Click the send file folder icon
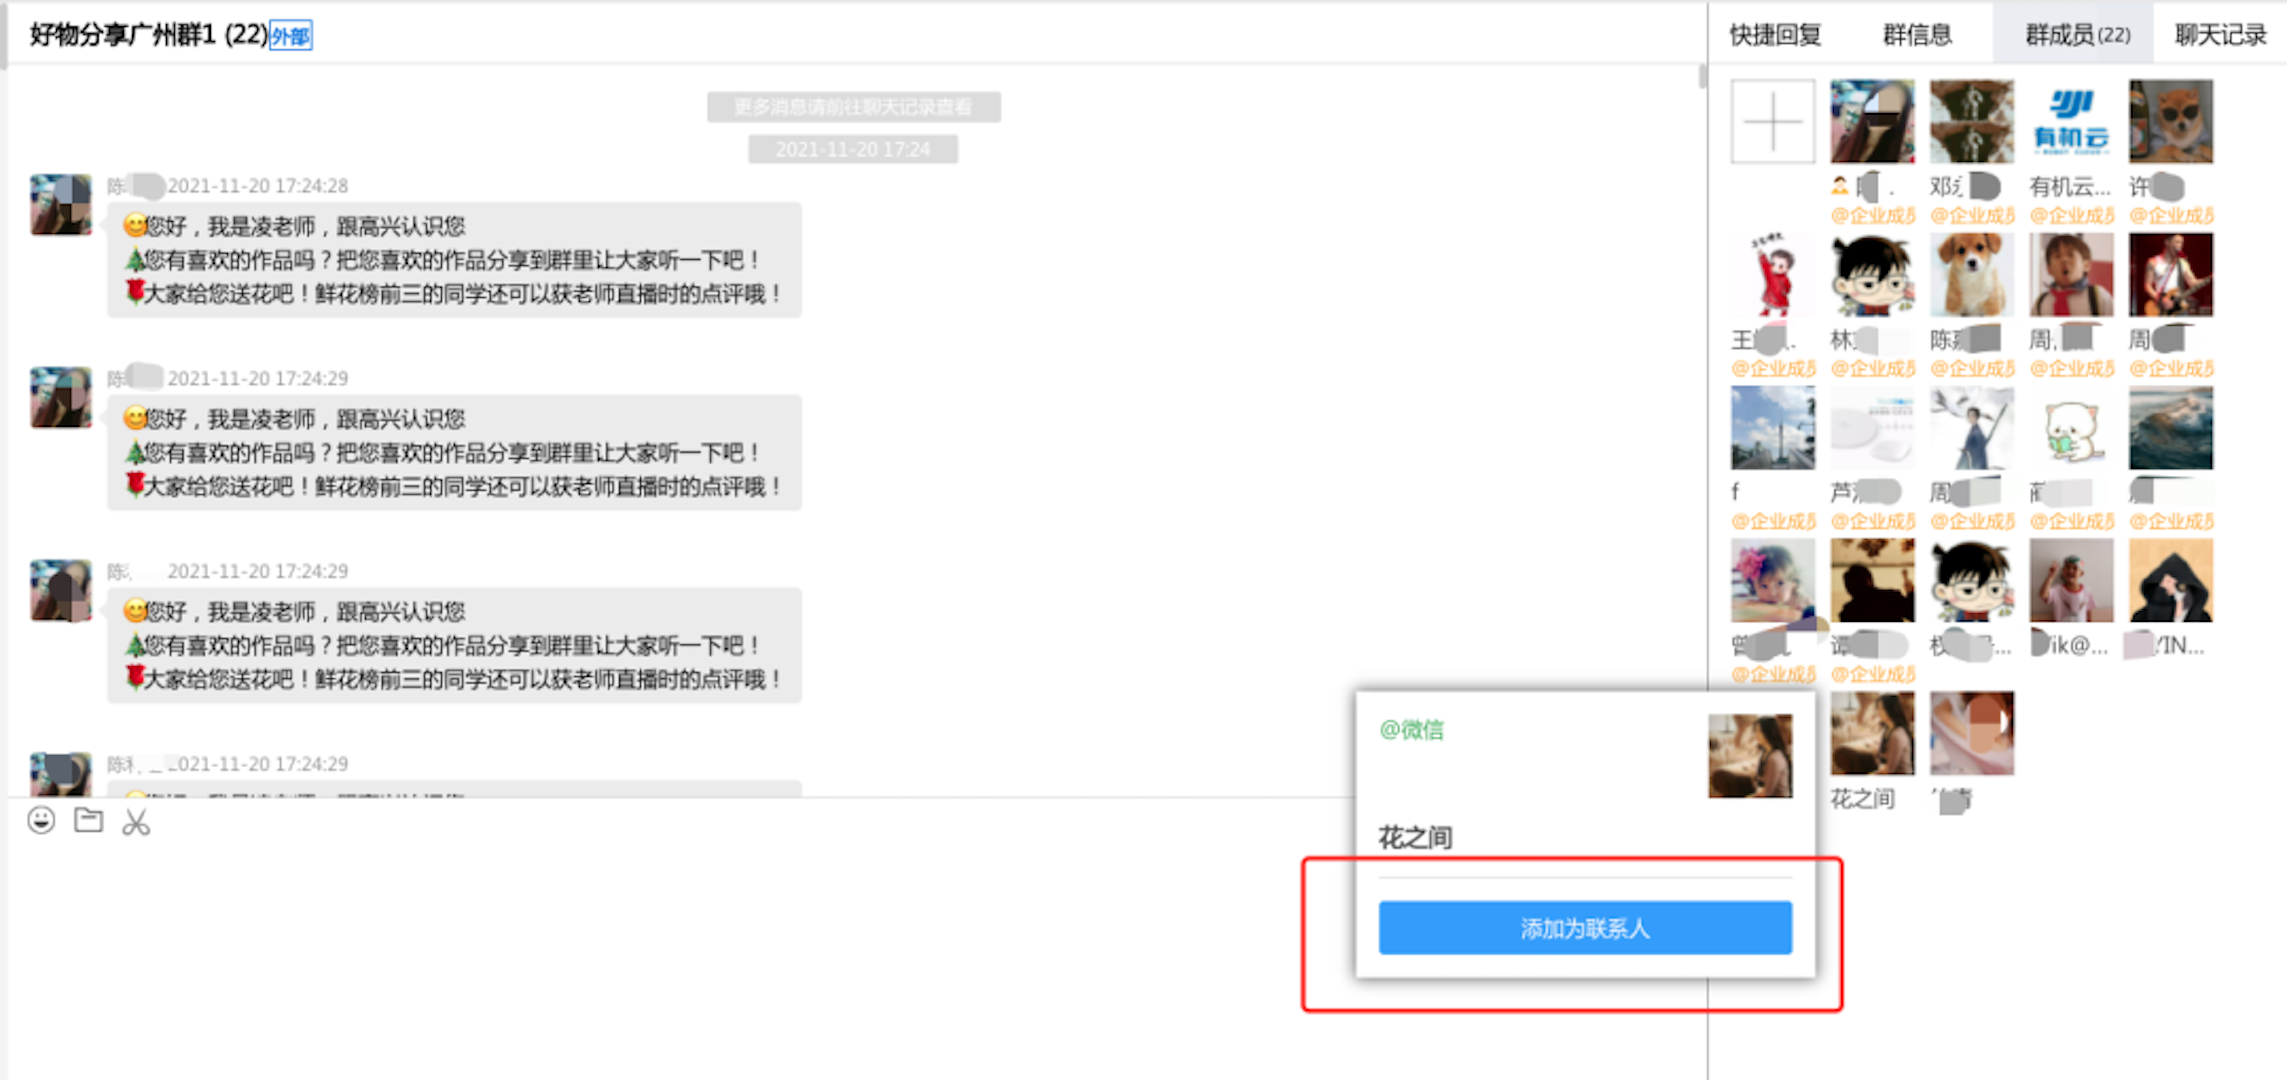 point(89,822)
